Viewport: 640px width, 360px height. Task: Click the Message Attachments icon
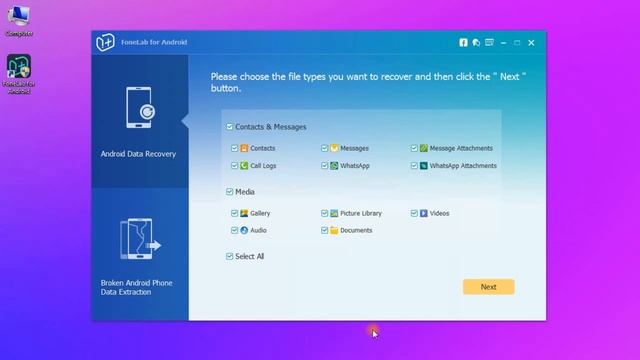pos(424,148)
